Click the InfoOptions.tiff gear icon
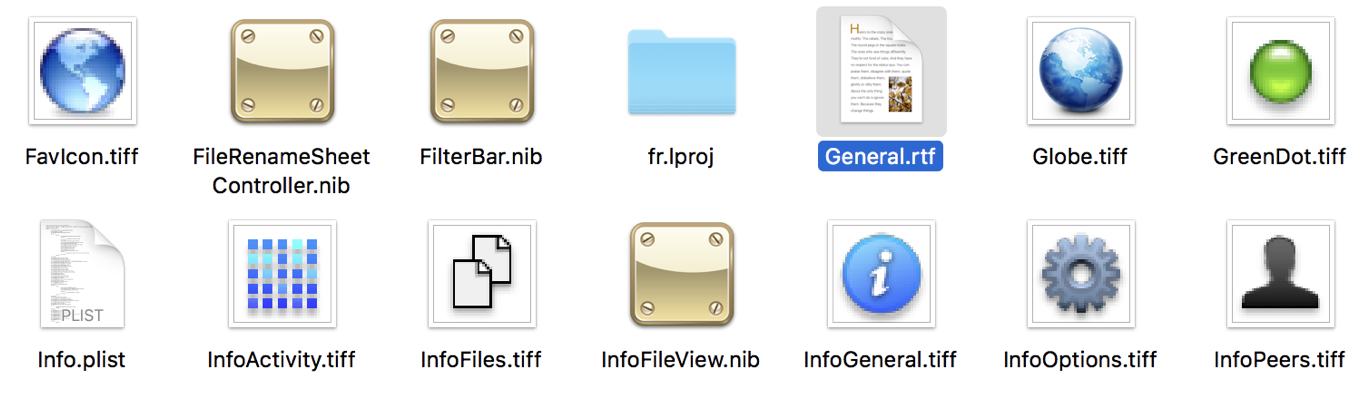Image resolution: width=1371 pixels, height=399 pixels. tap(1081, 274)
